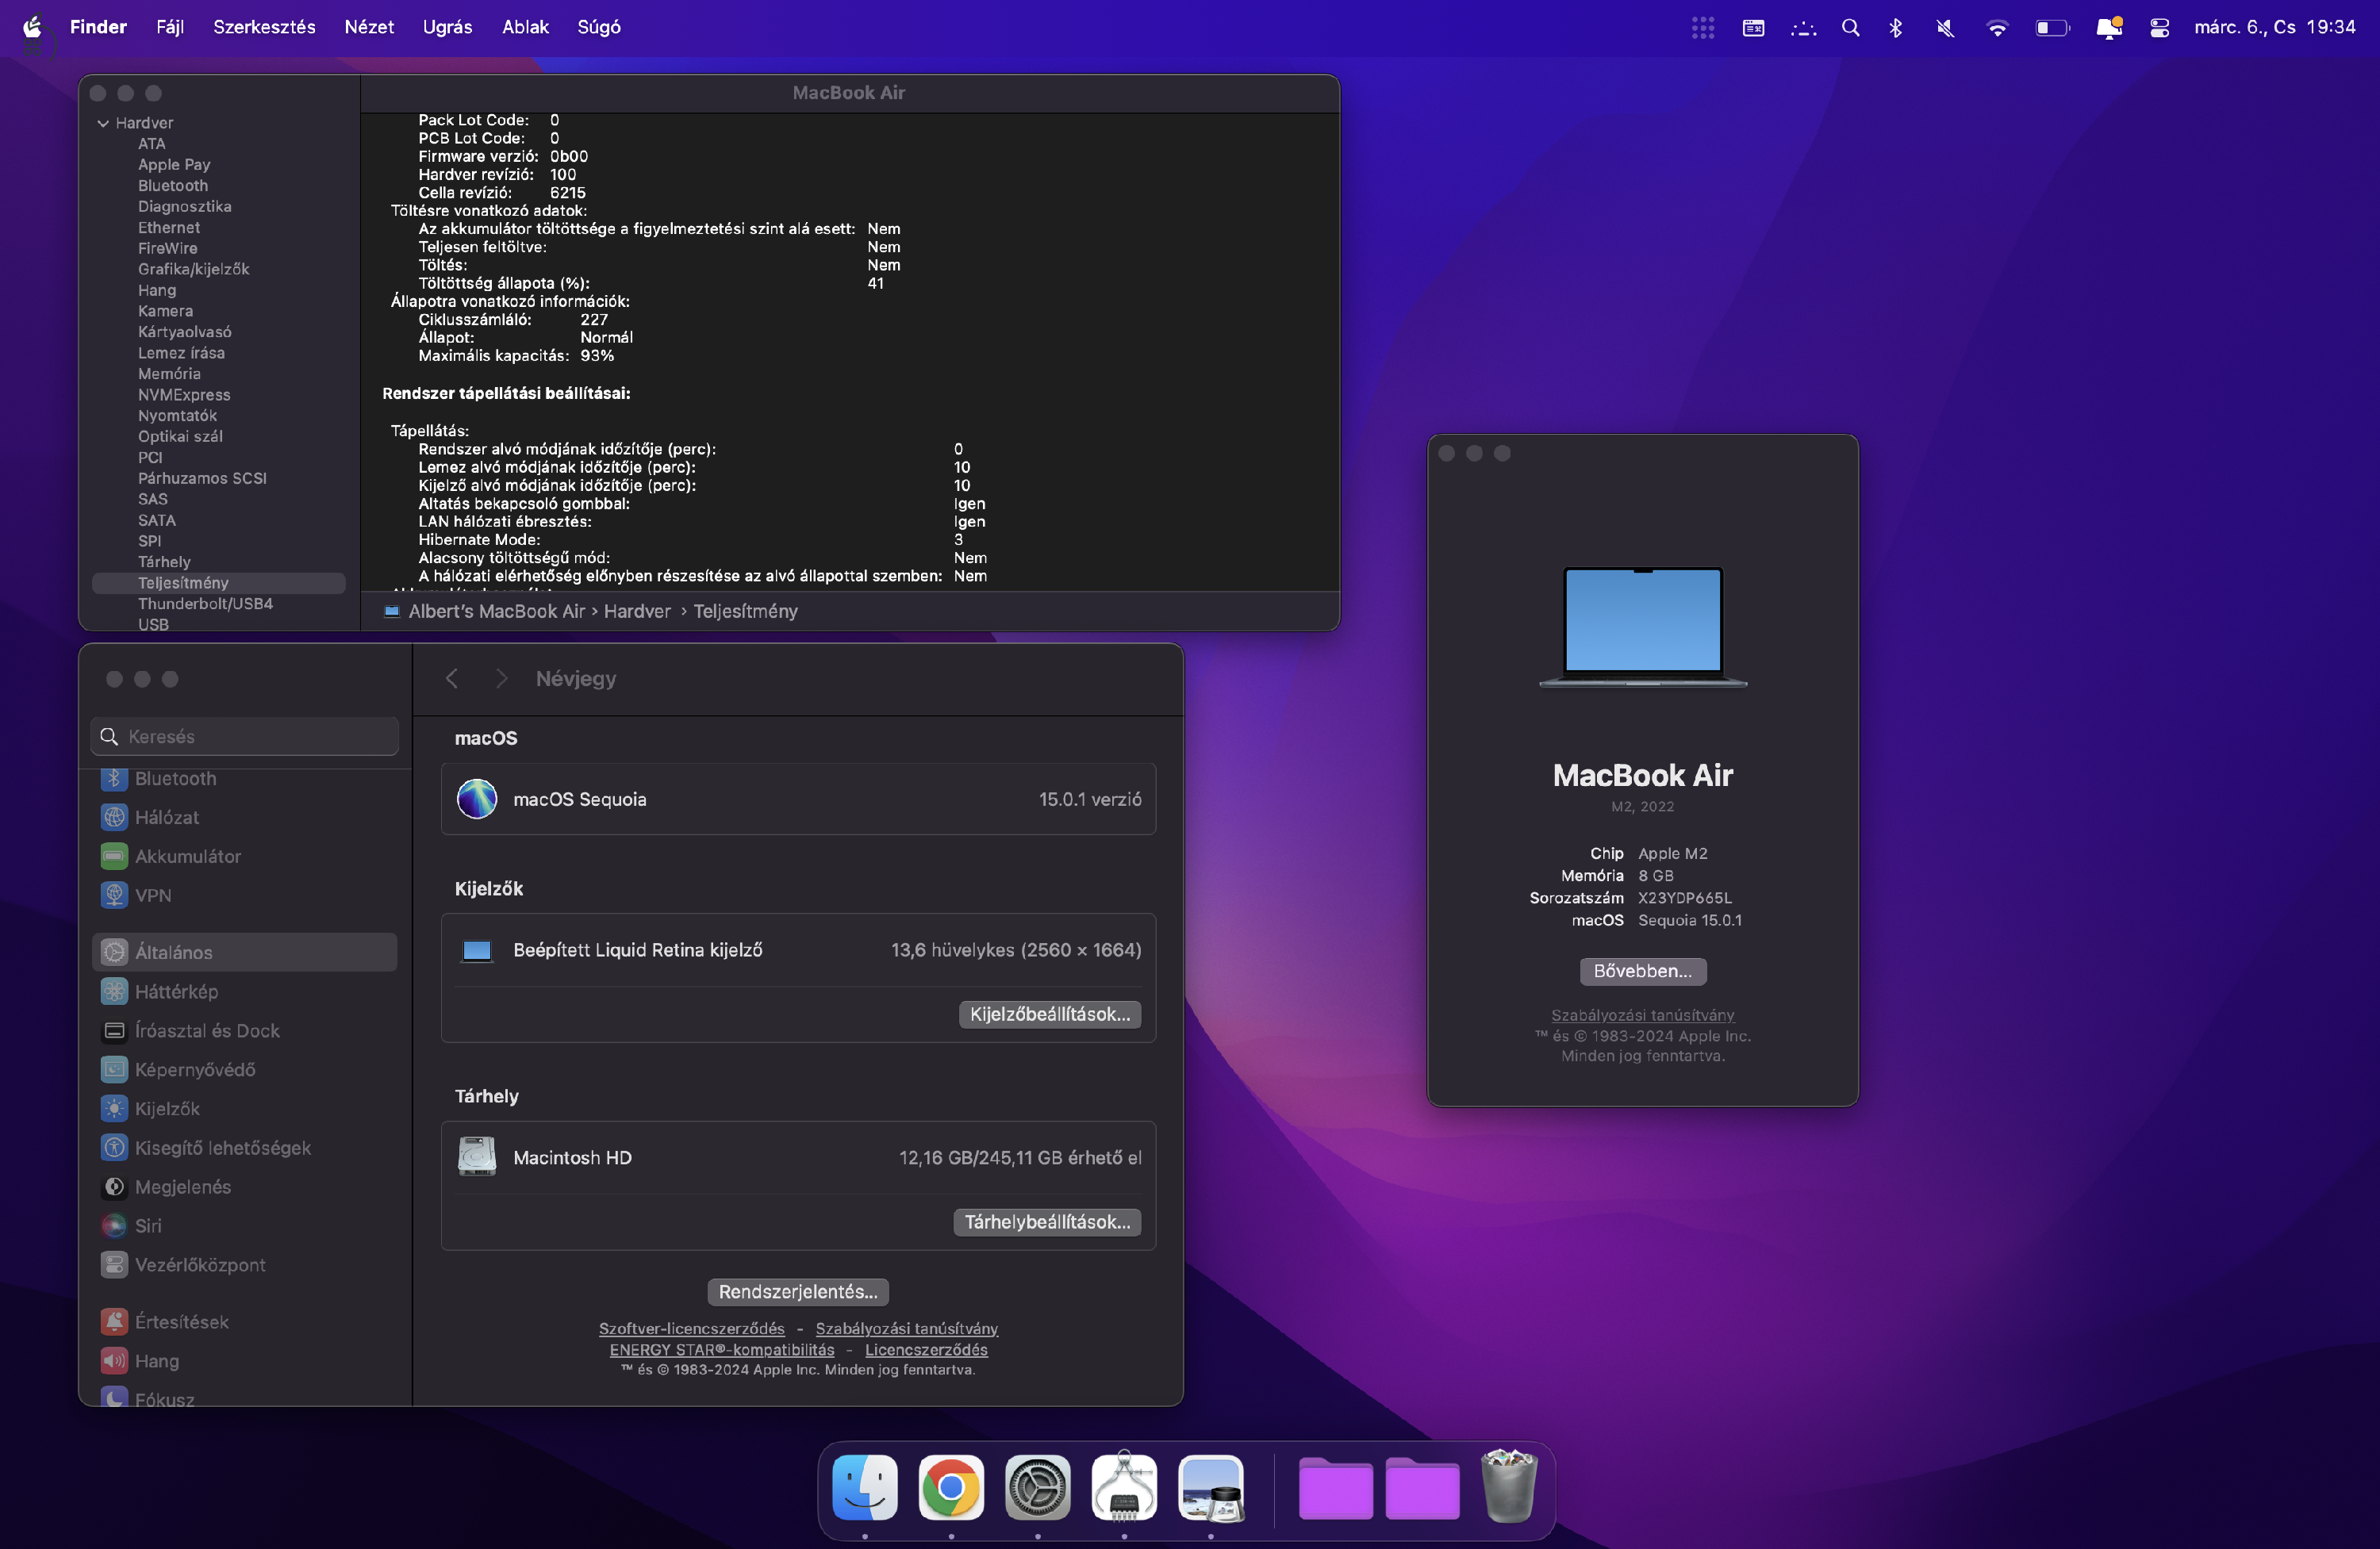Open System Settings from the Dock
Image resolution: width=2380 pixels, height=1549 pixels.
tap(1037, 1487)
